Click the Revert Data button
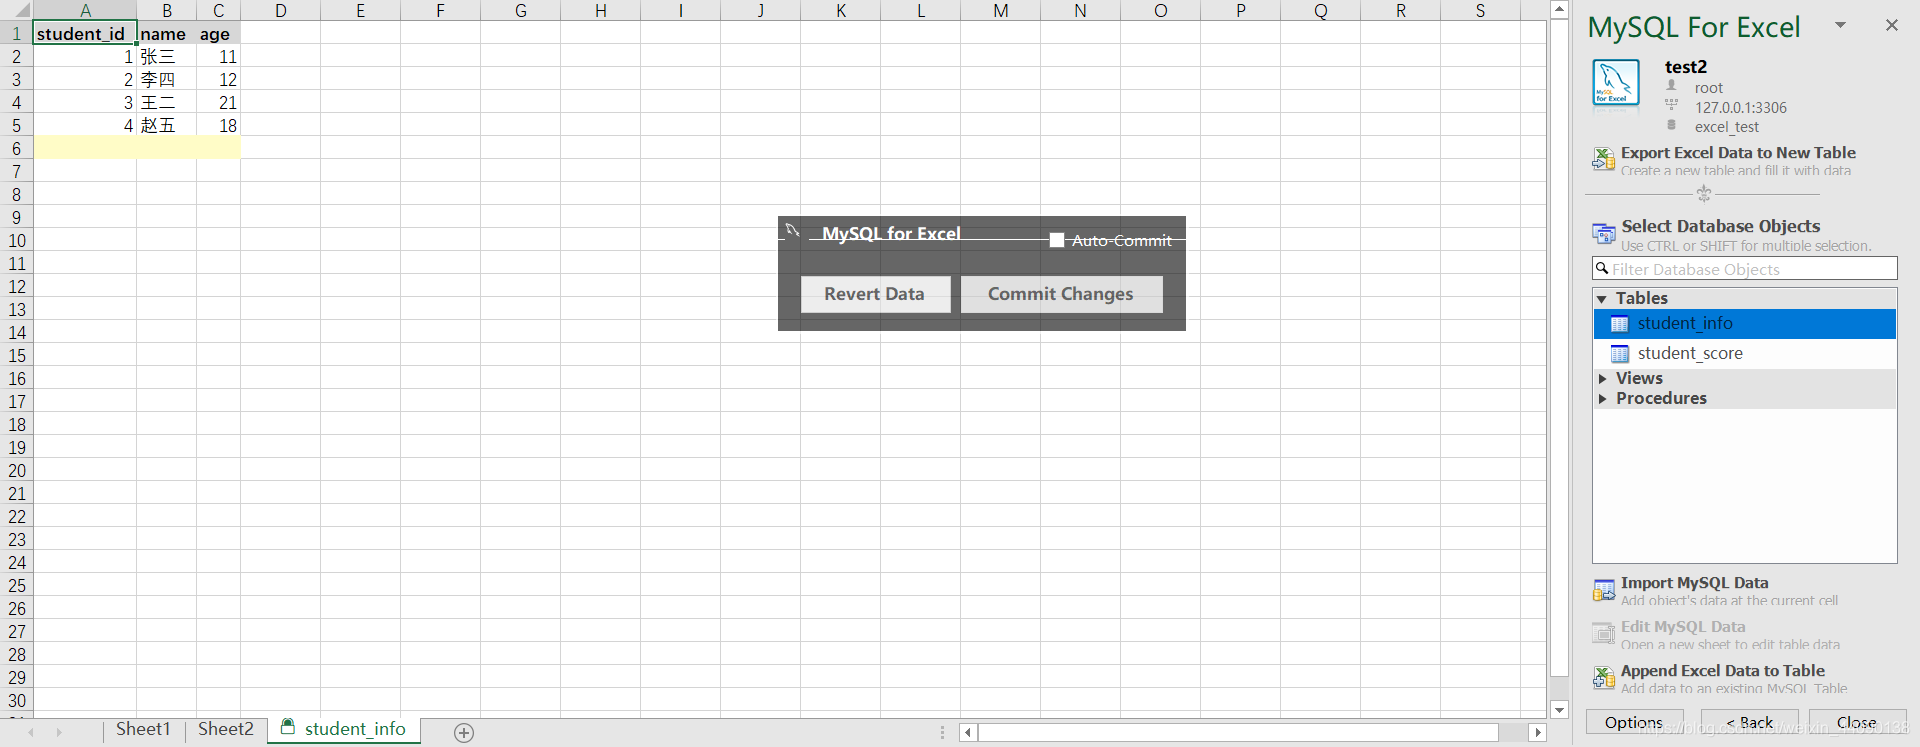Screen dimensions: 1920x747 tap(875, 294)
